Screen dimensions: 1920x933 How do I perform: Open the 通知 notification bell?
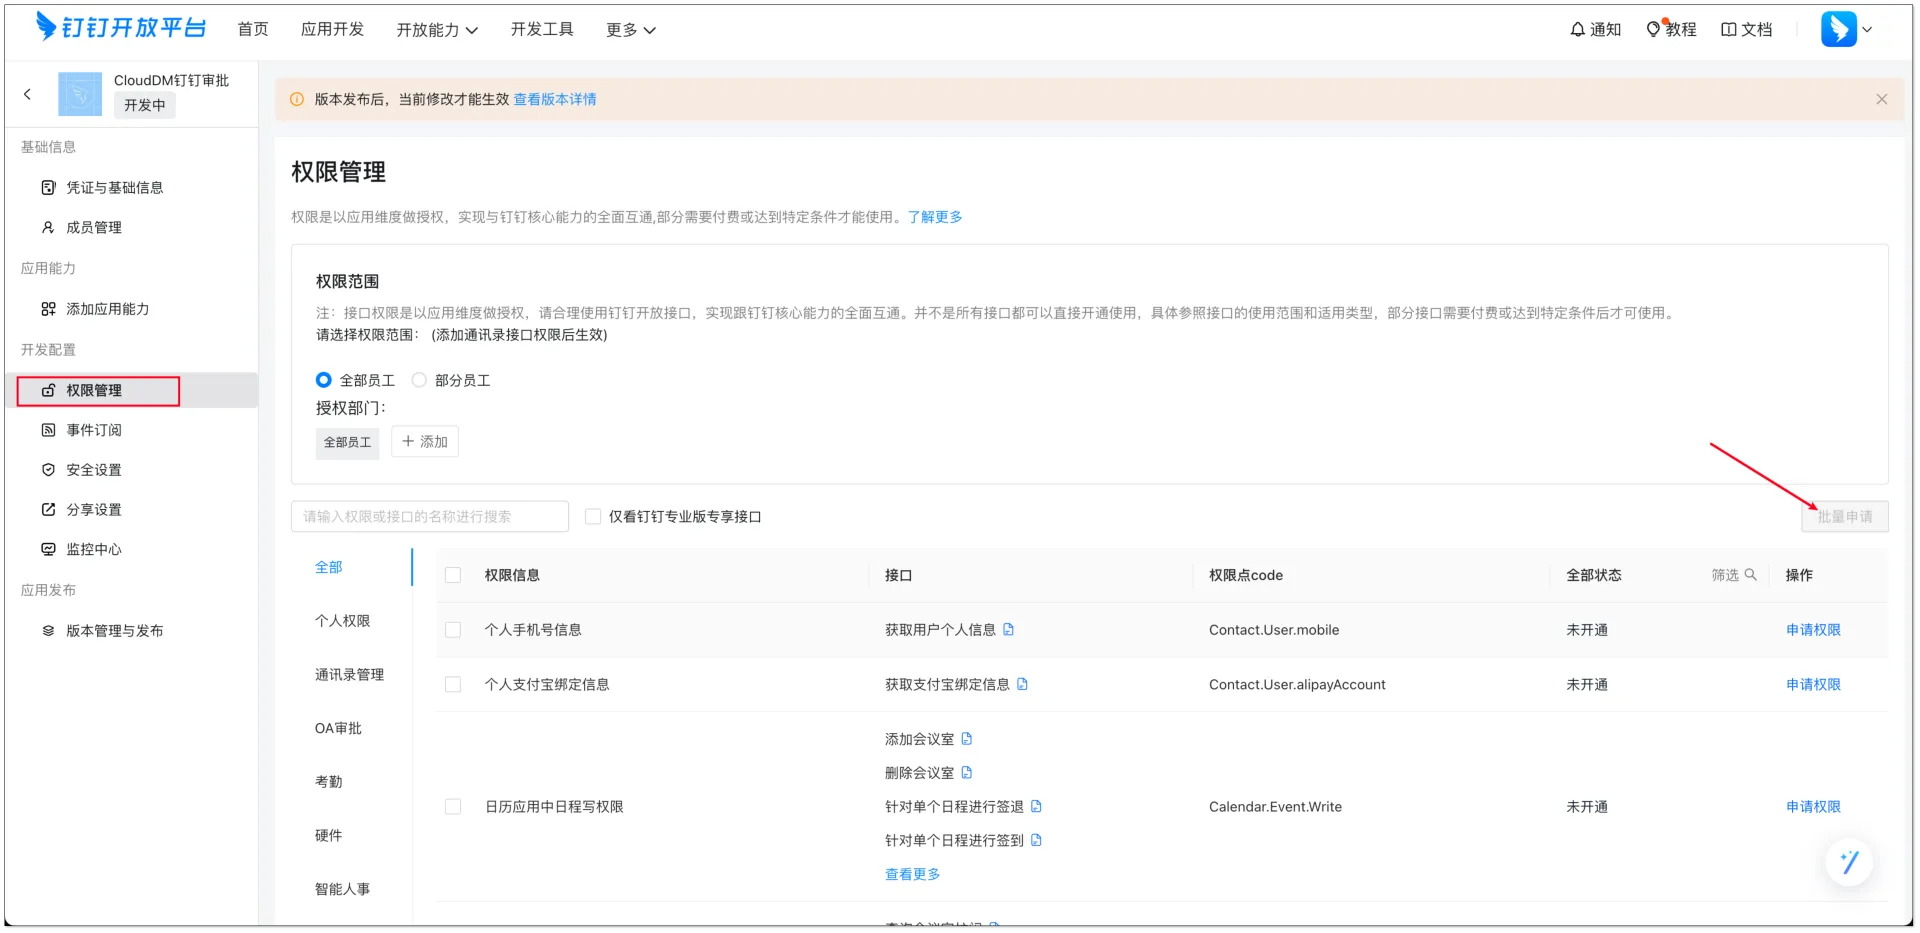click(x=1595, y=30)
